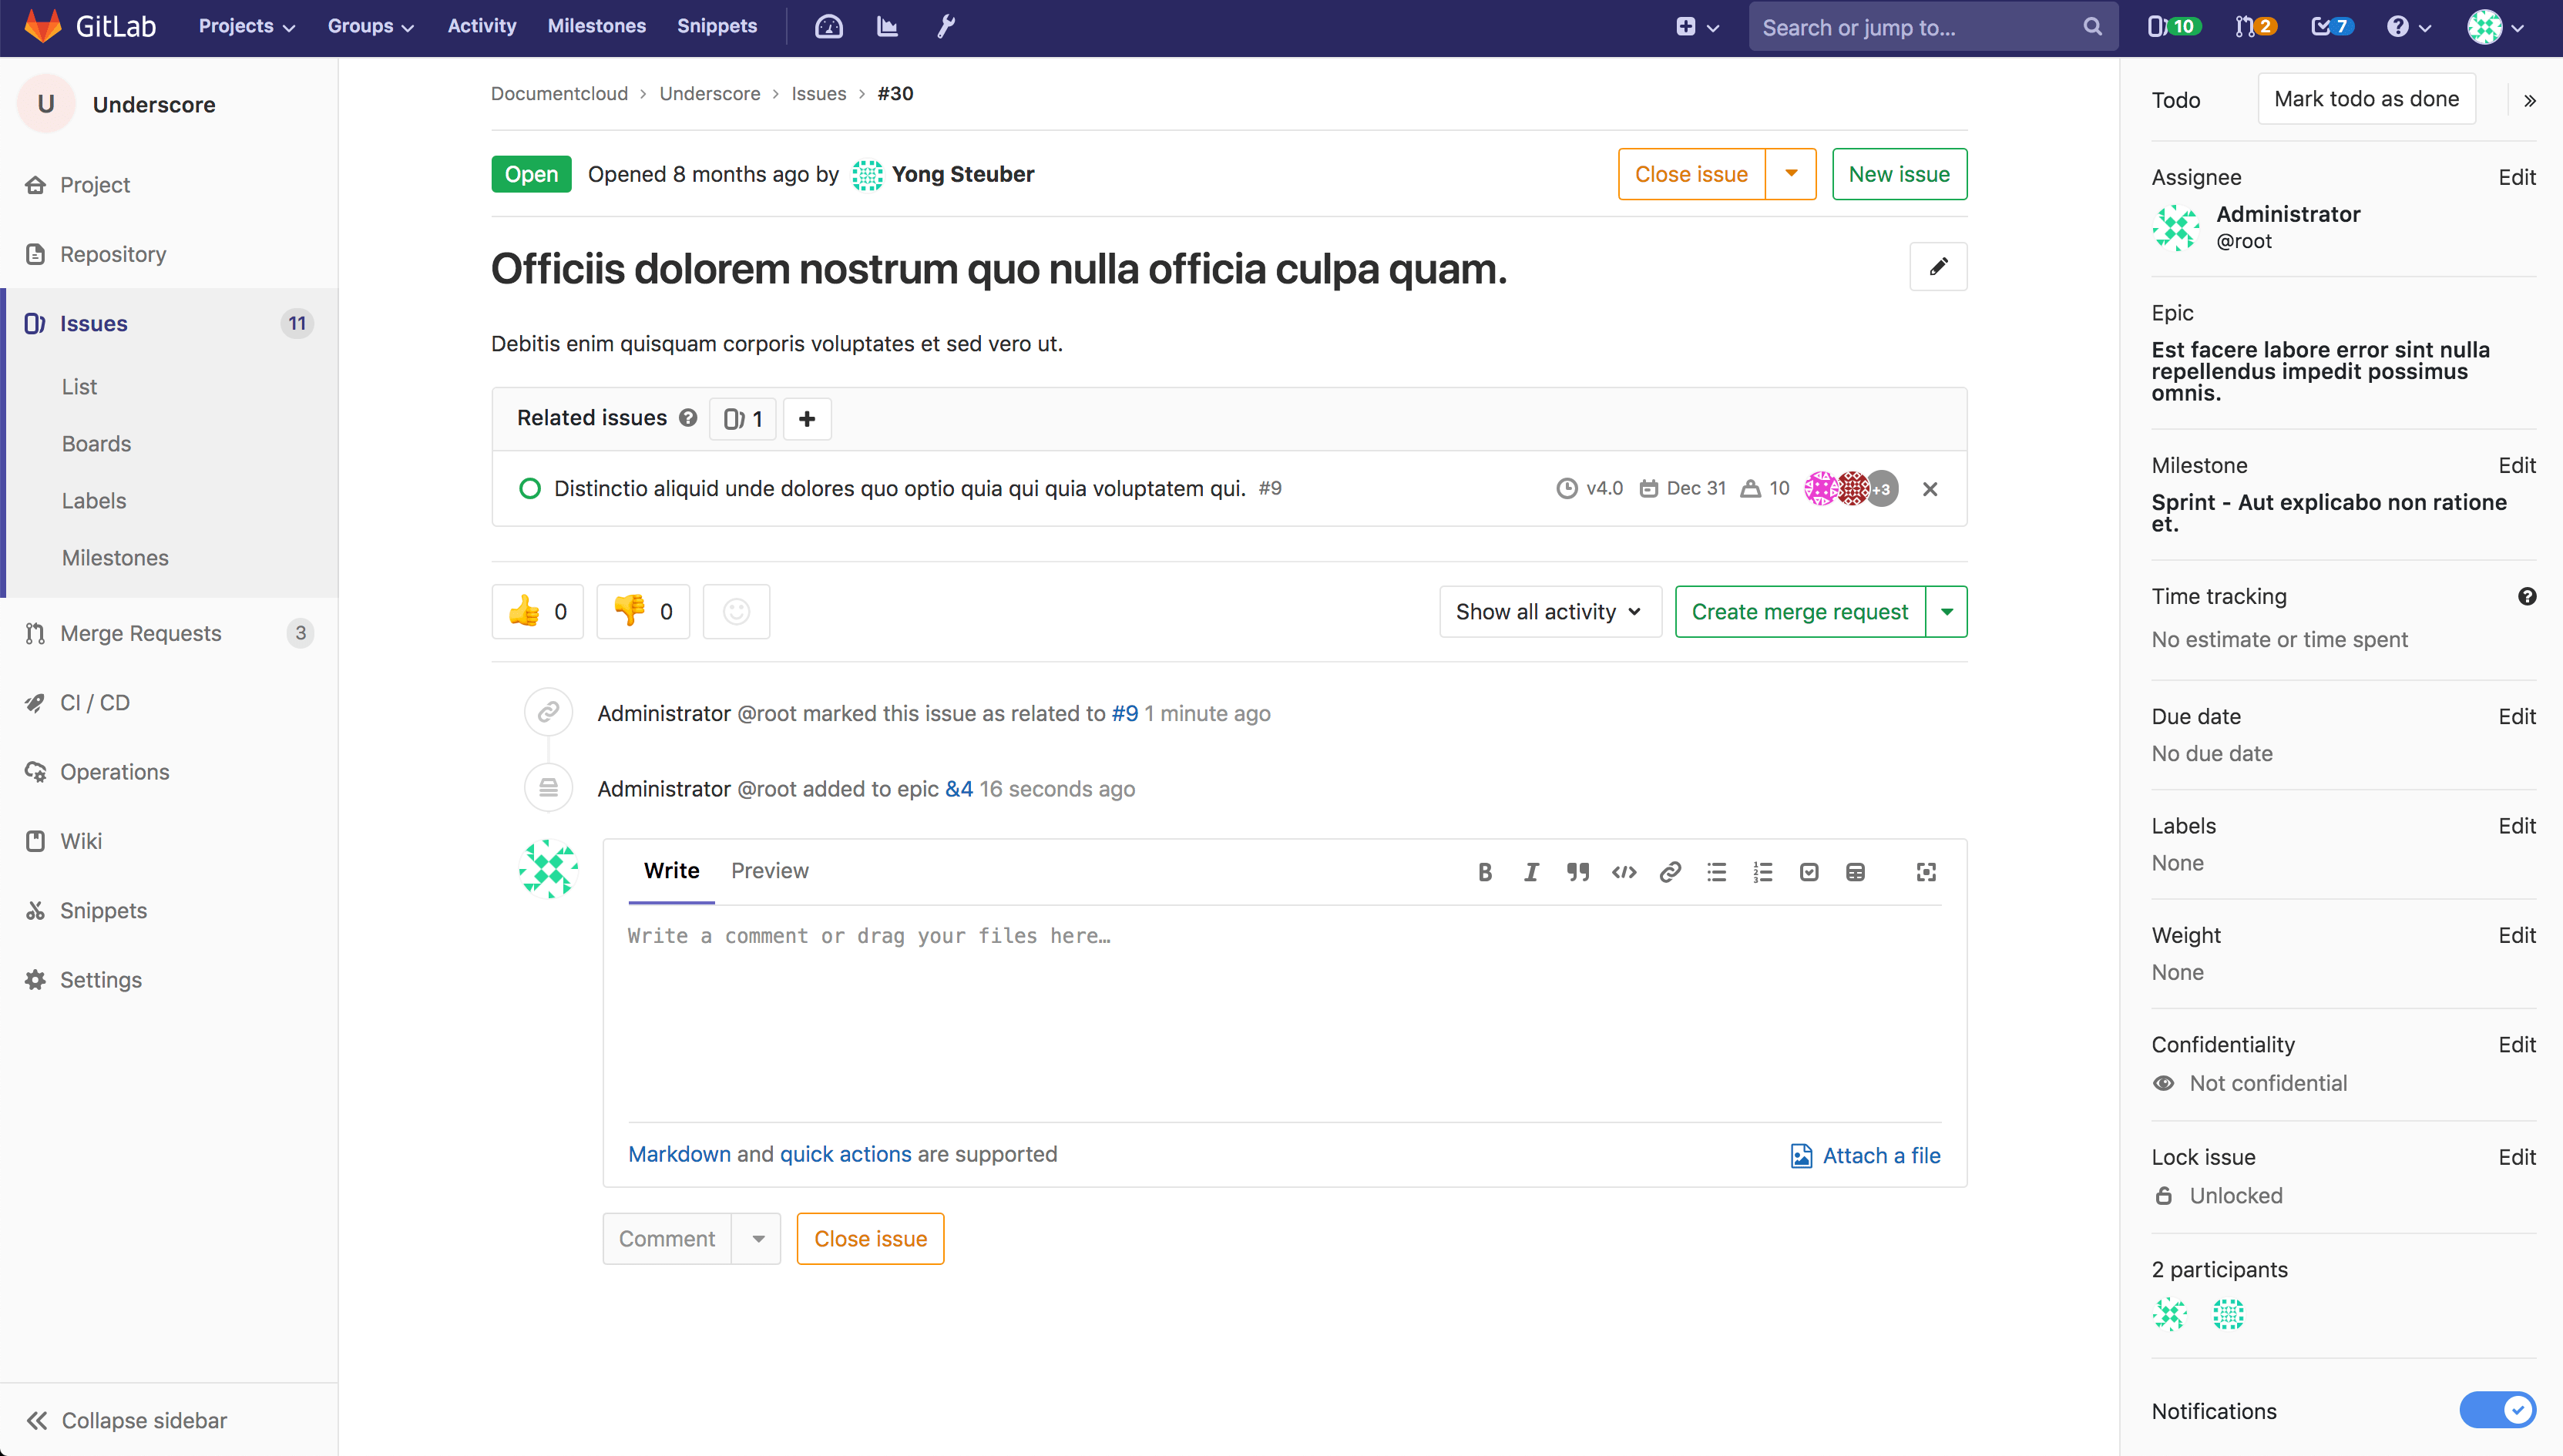2563x1456 pixels.
Task: Give a thumbs up reaction
Action: pos(538,611)
